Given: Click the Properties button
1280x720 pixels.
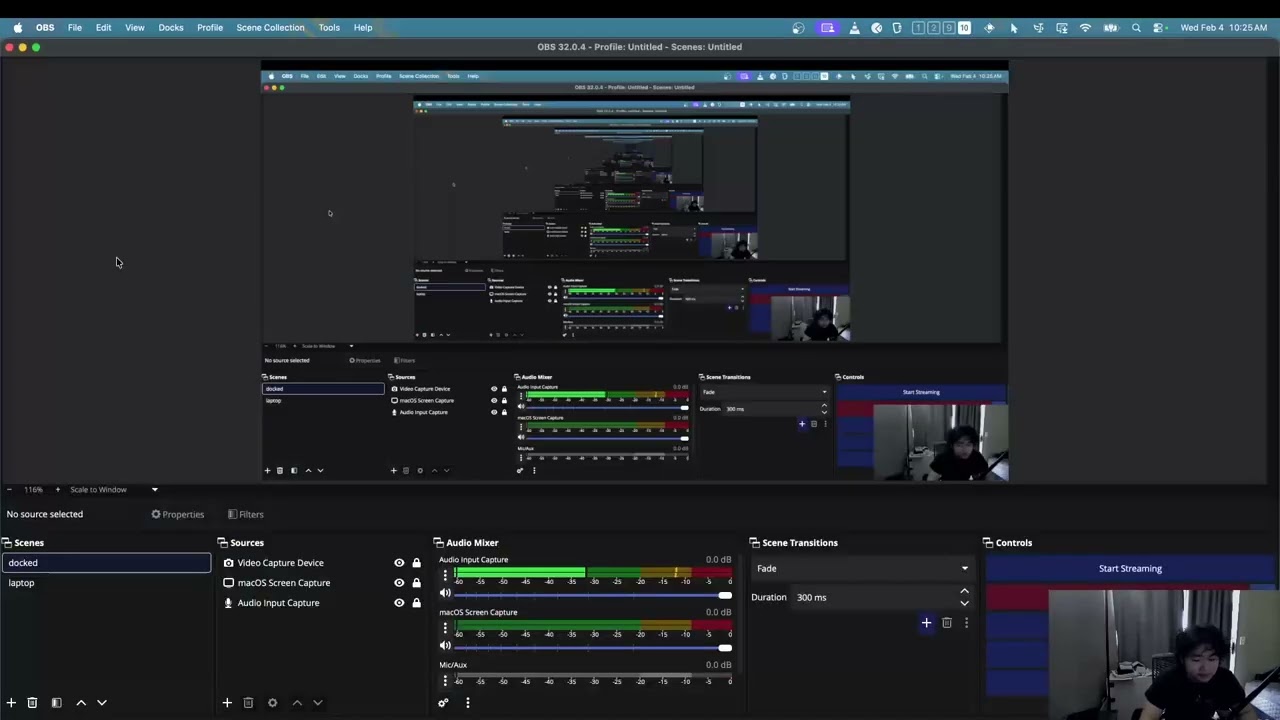Looking at the screenshot, I should (178, 514).
